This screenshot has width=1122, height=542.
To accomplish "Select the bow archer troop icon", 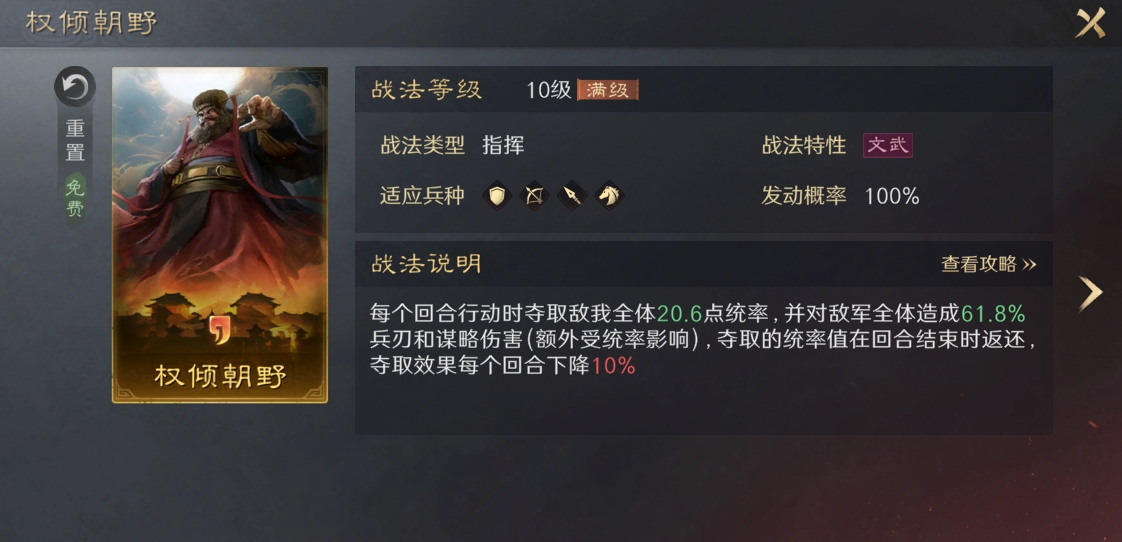I will 534,195.
